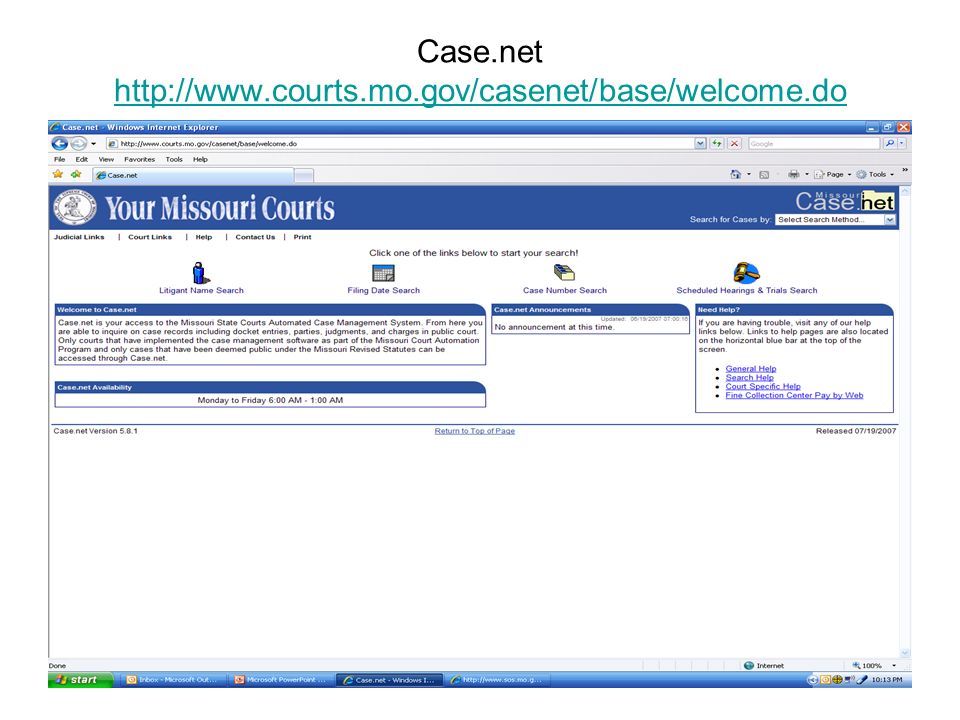Click the RSS feeds icon
The width and height of the screenshot is (960, 720).
[764, 174]
